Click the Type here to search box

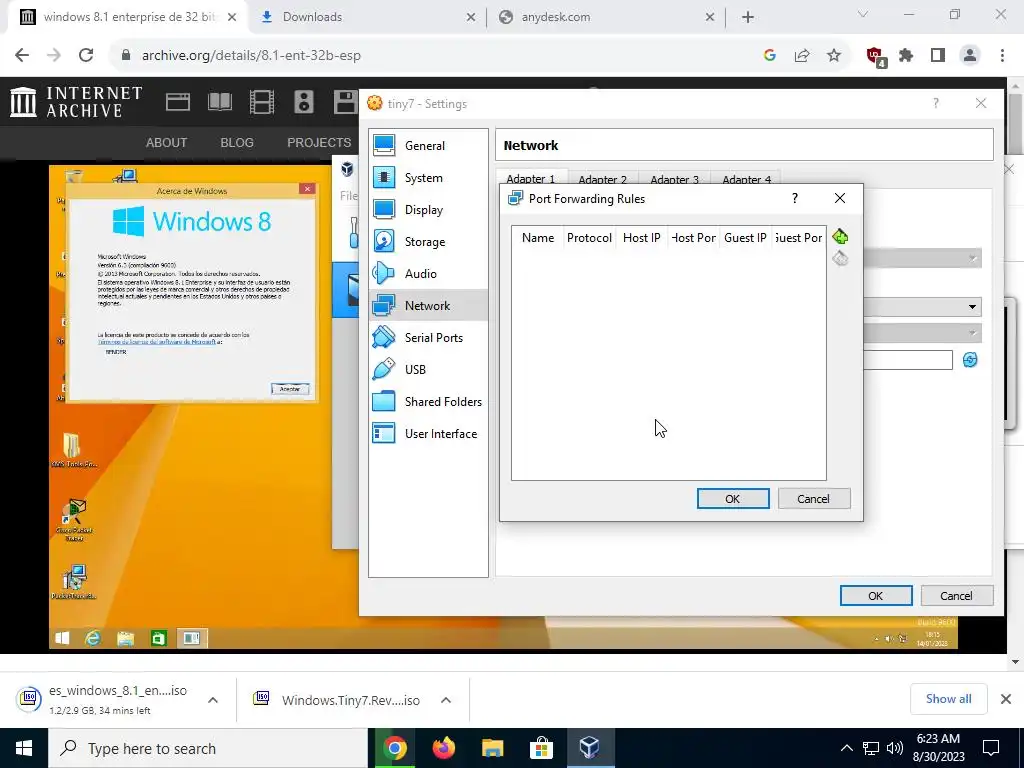[x=208, y=748]
